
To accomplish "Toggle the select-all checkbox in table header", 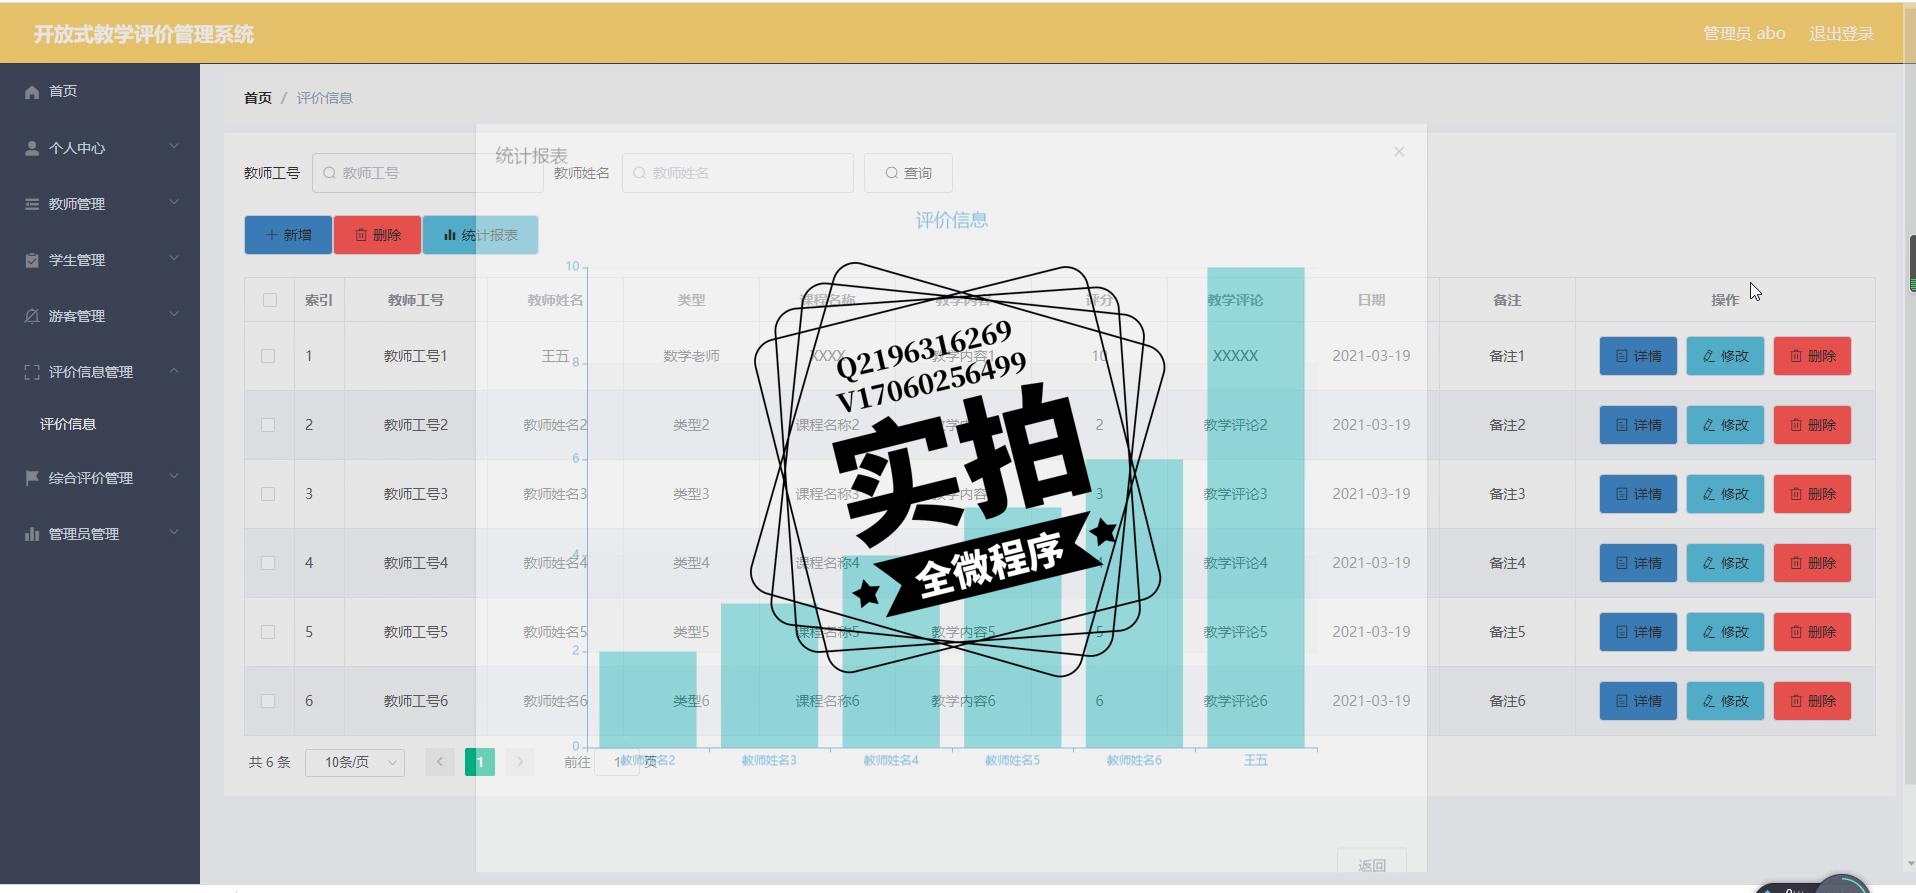I will click(x=269, y=300).
